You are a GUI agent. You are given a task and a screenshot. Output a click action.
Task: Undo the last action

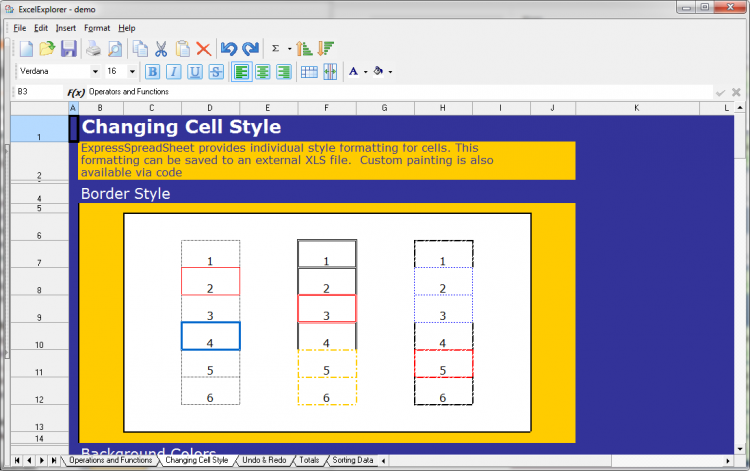[229, 48]
